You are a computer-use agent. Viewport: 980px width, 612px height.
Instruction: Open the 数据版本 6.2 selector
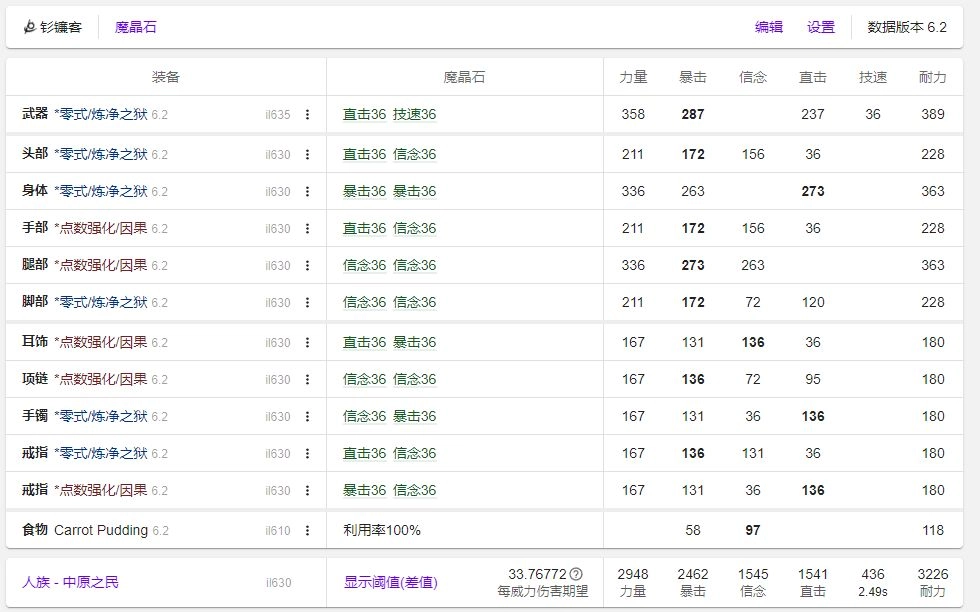tap(906, 28)
